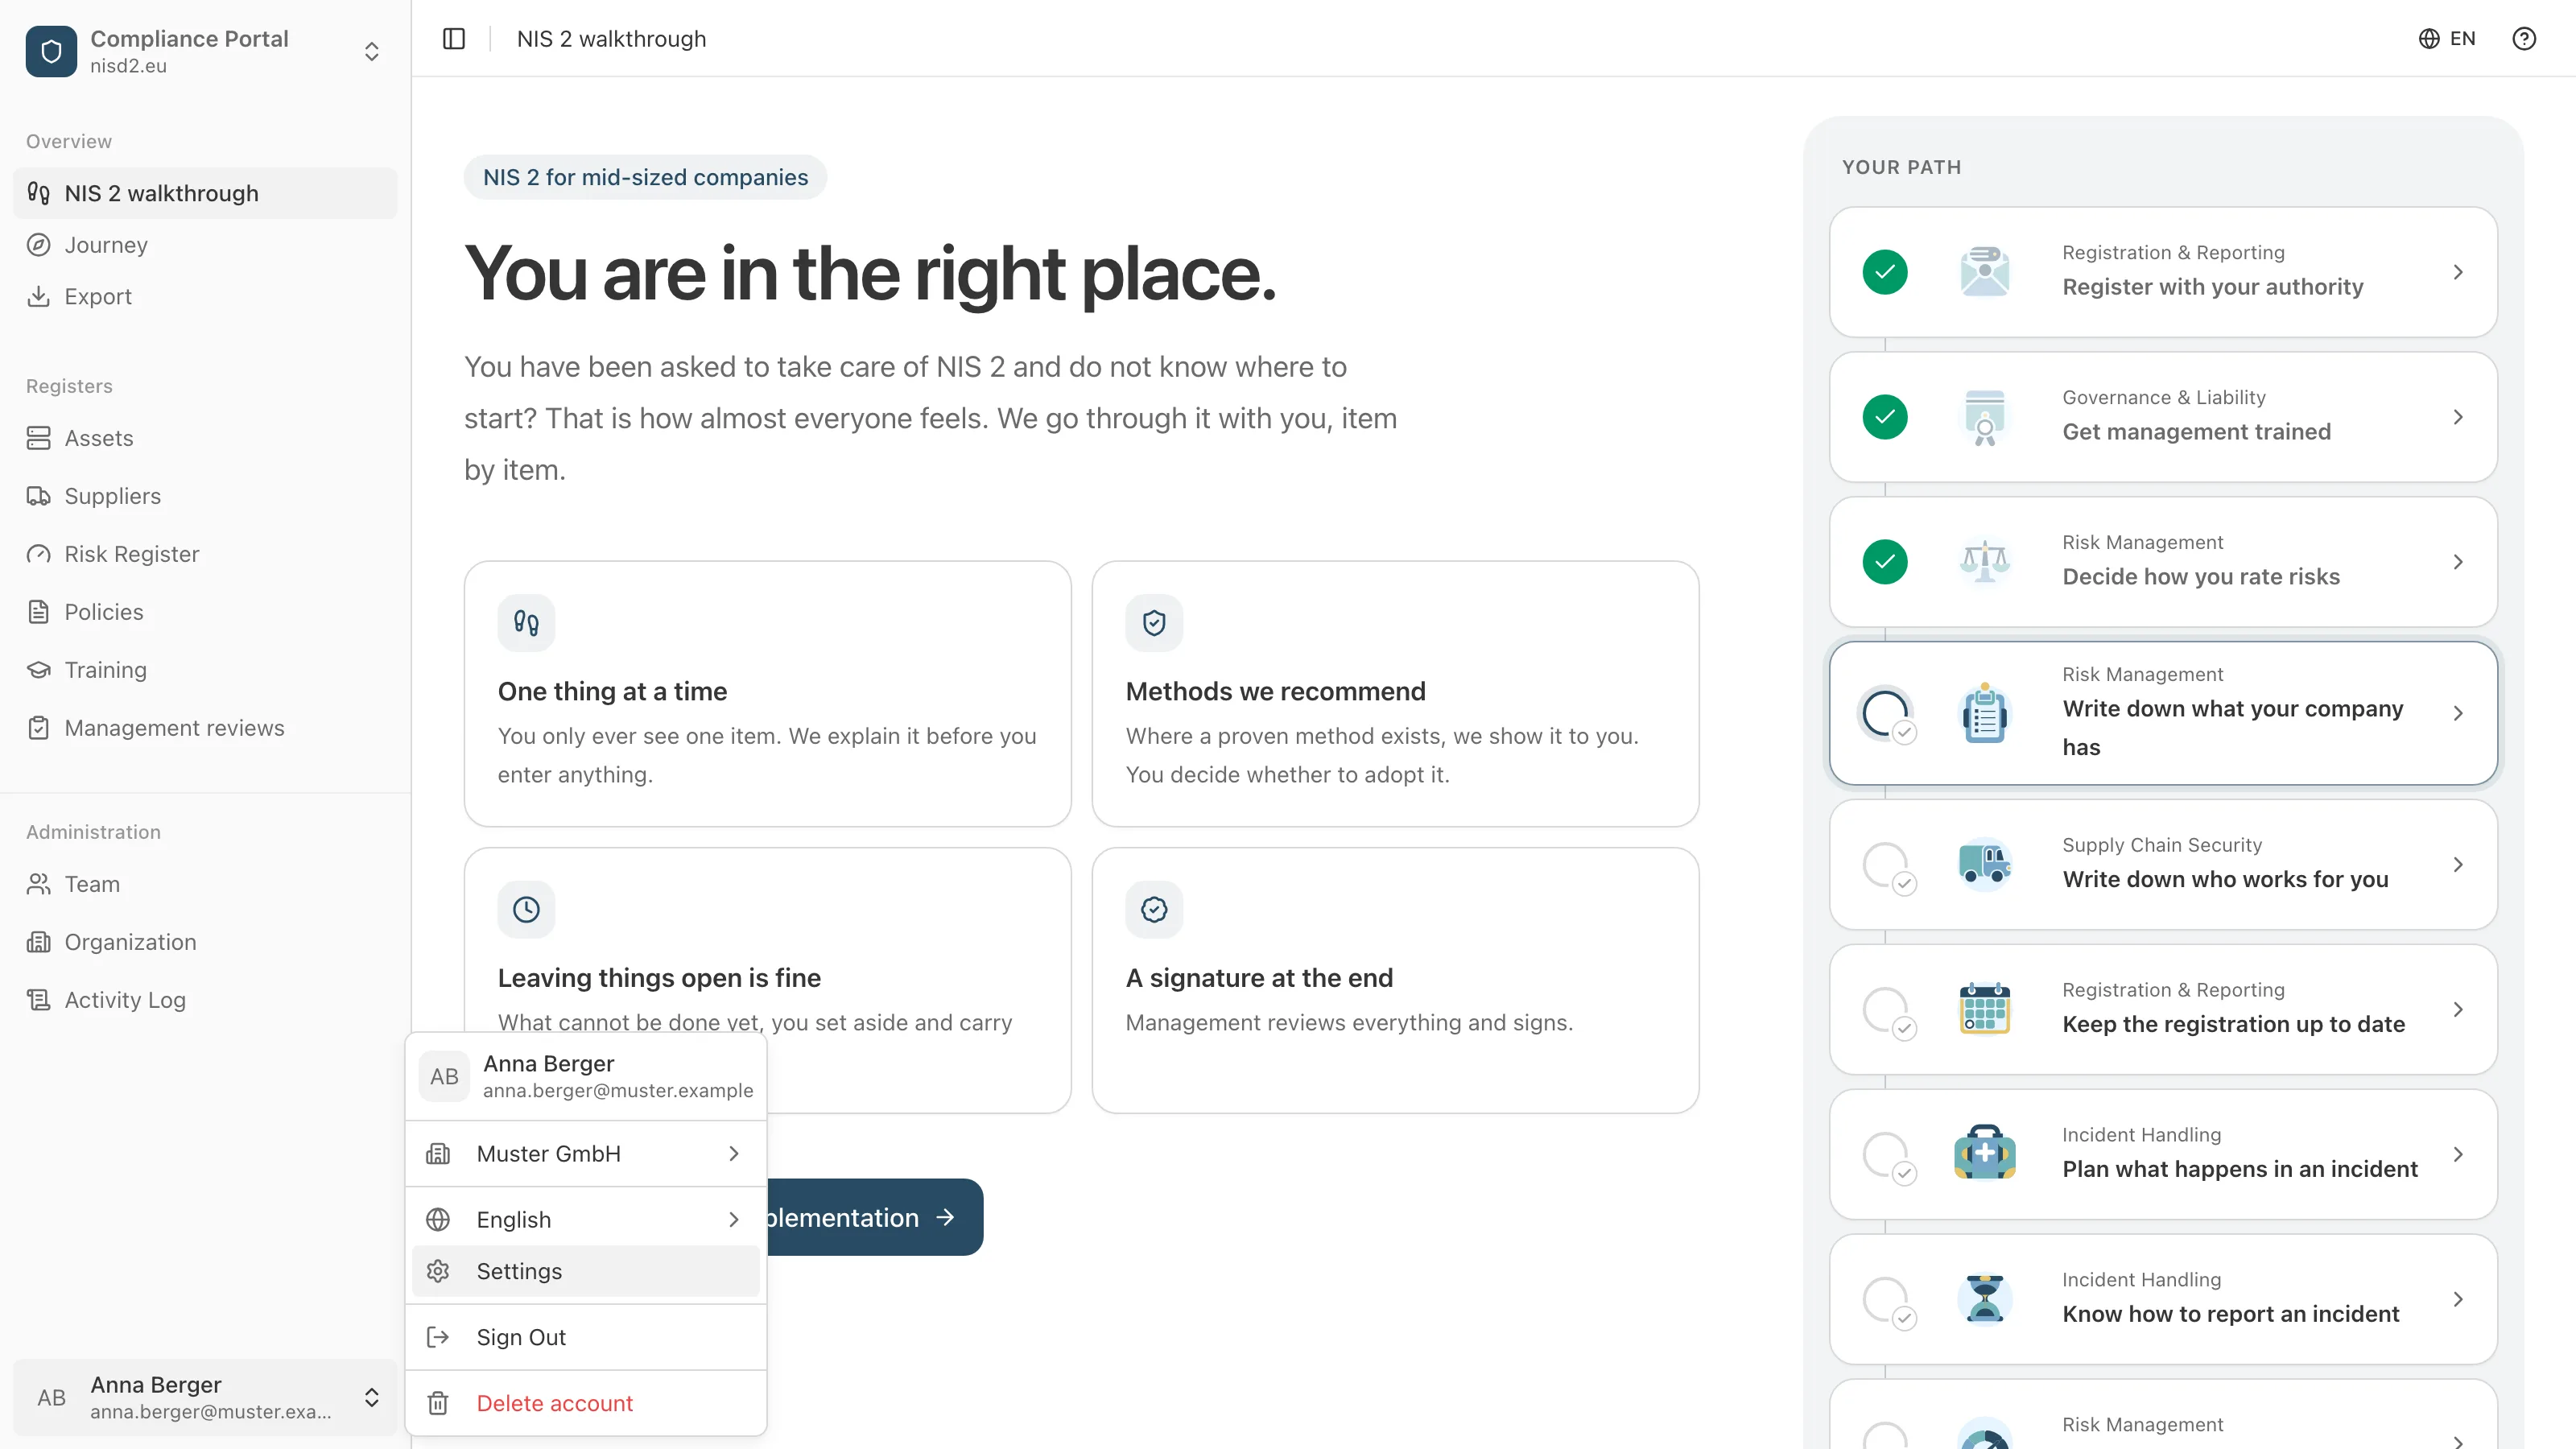2576x1449 pixels.
Task: Expand the Compliance Portal workspace switcher
Action: [x=371, y=51]
